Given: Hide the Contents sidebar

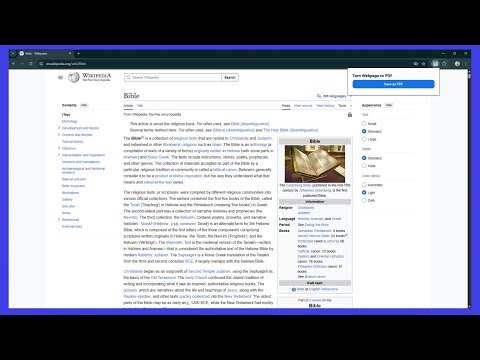Looking at the screenshot, I should pyautogui.click(x=84, y=105).
